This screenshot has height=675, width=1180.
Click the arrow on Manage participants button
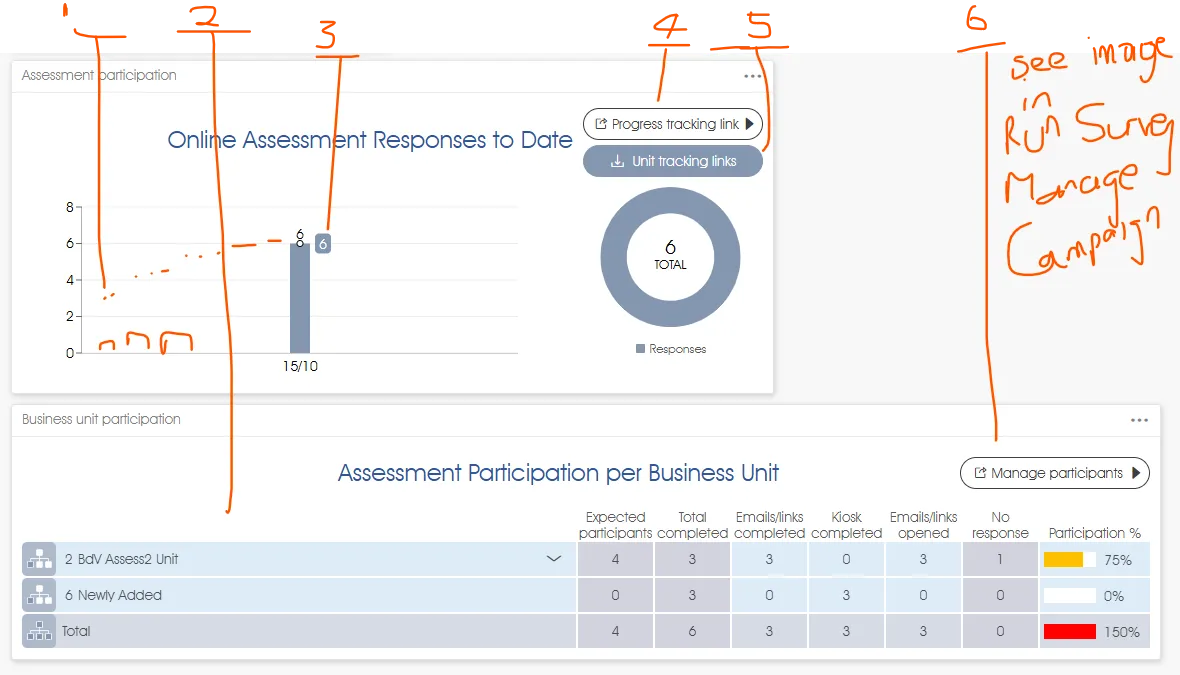pos(1136,473)
